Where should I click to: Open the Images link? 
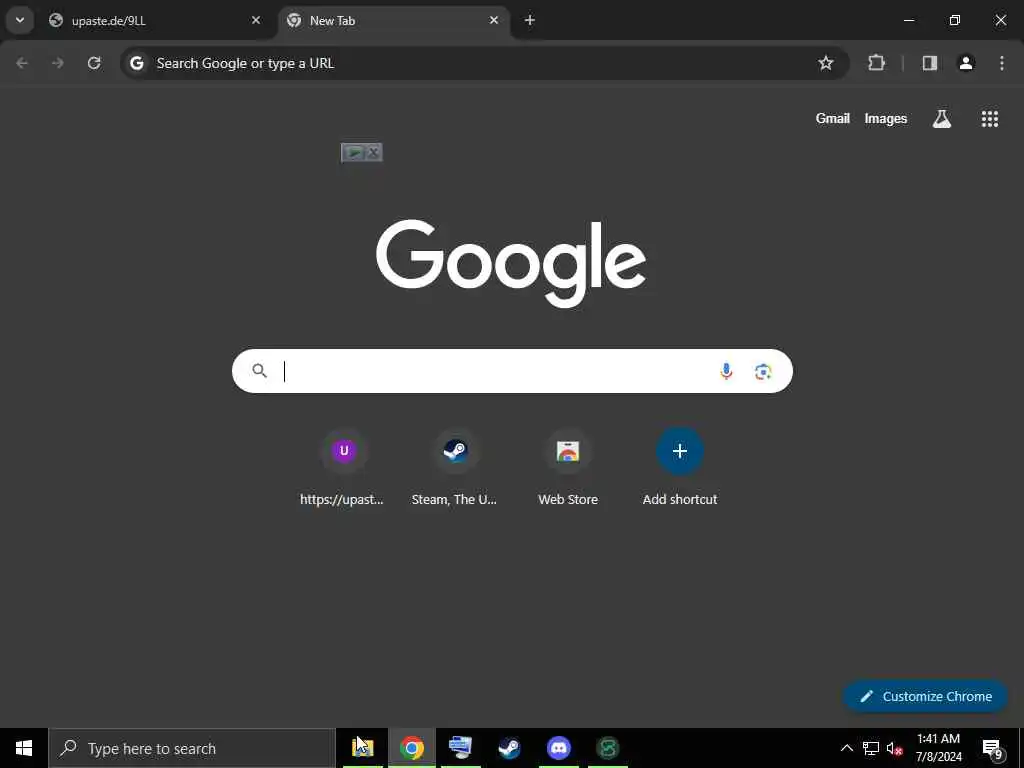tap(886, 118)
